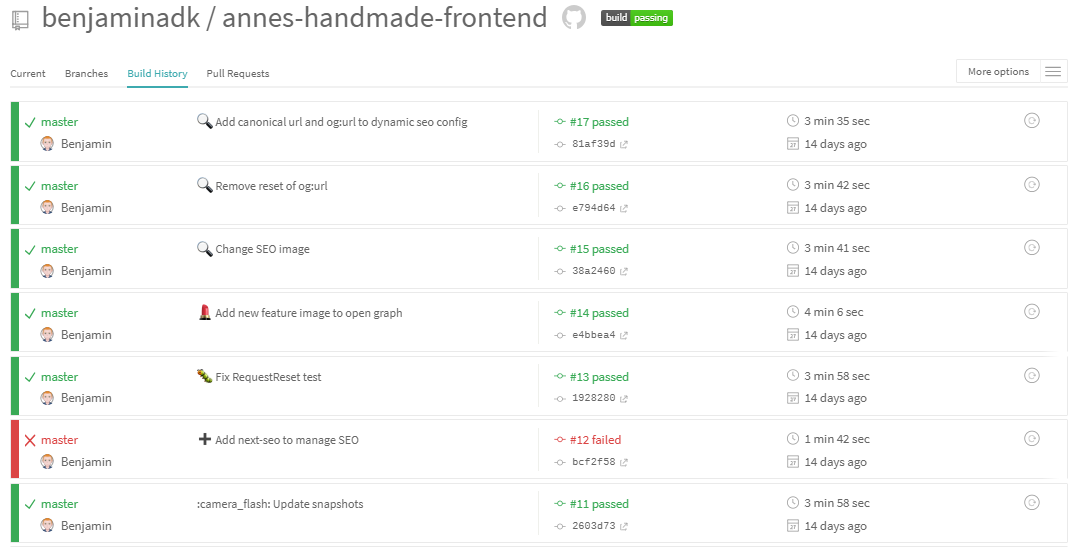
Task: Restart build #12 failed with its restart icon
Action: 1032,439
